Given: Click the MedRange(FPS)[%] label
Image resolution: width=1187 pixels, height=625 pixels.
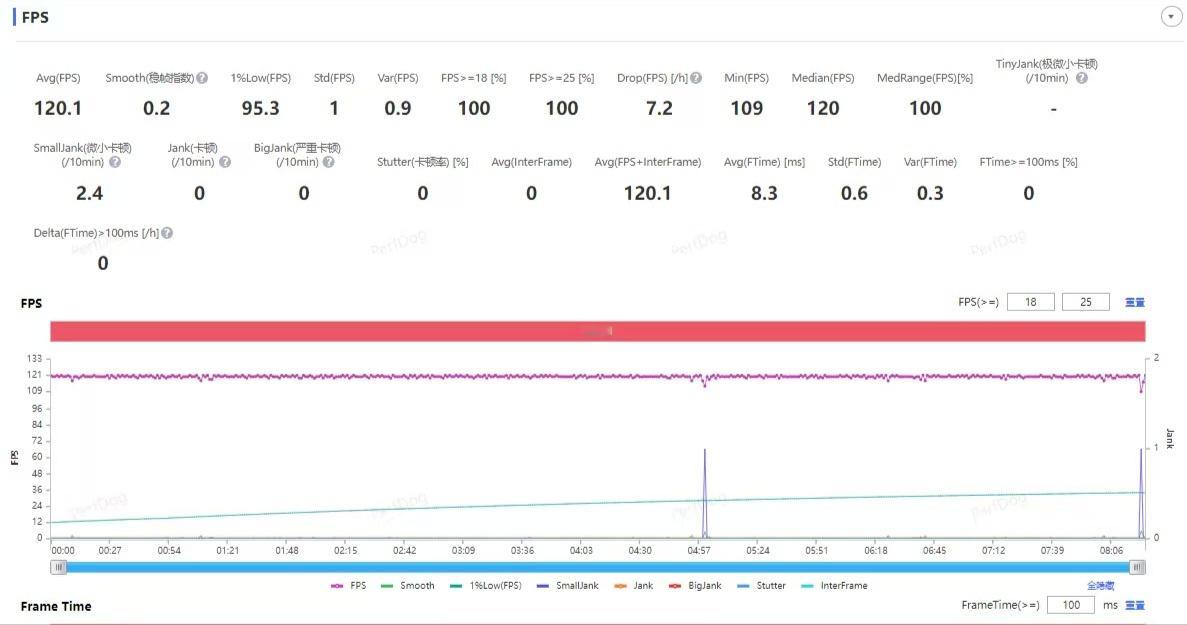Looking at the screenshot, I should (924, 78).
